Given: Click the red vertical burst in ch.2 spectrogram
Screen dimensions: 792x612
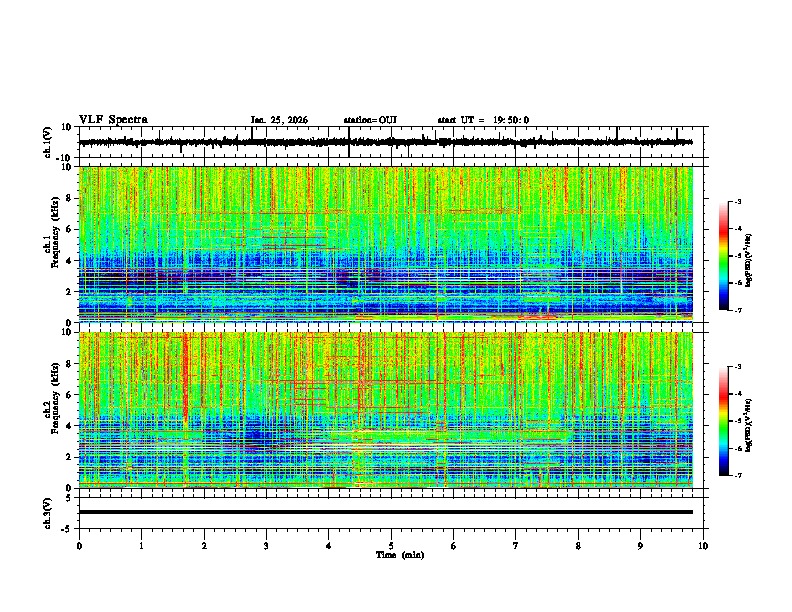Looking at the screenshot, I should tap(185, 379).
